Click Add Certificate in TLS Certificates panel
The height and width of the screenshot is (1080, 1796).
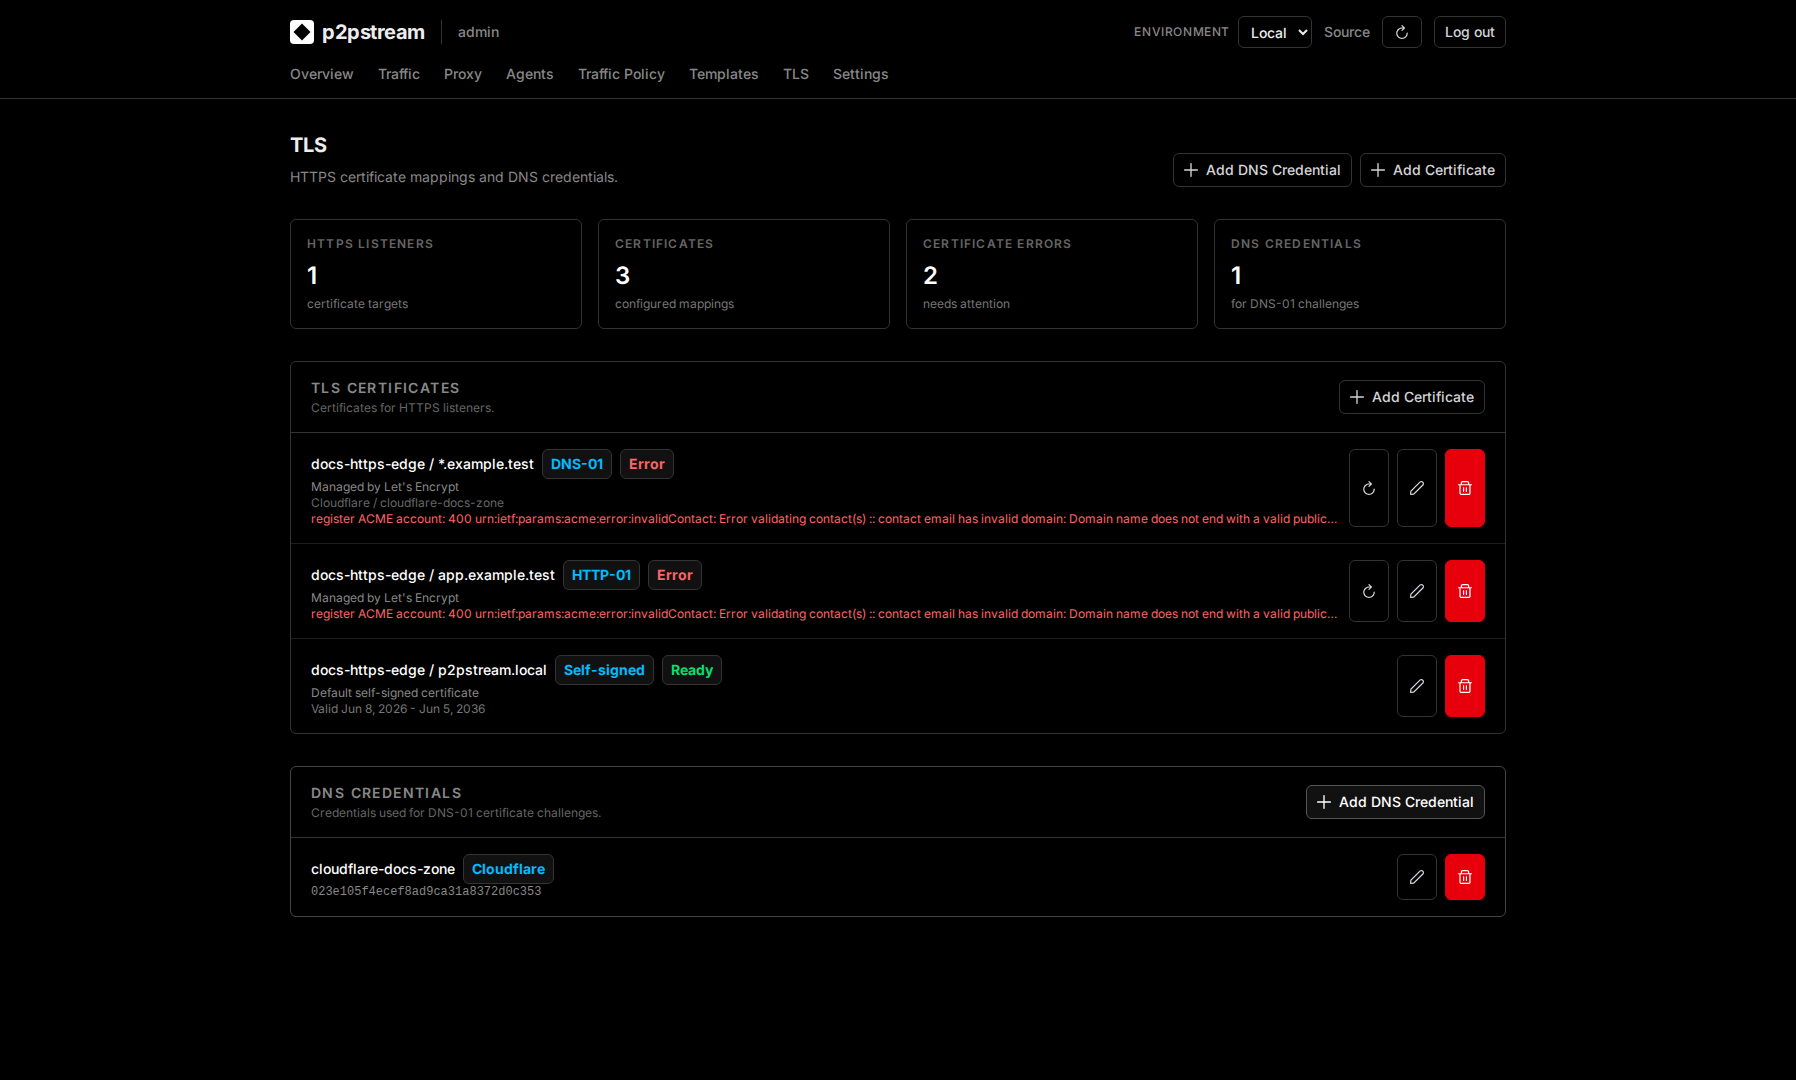coord(1412,397)
